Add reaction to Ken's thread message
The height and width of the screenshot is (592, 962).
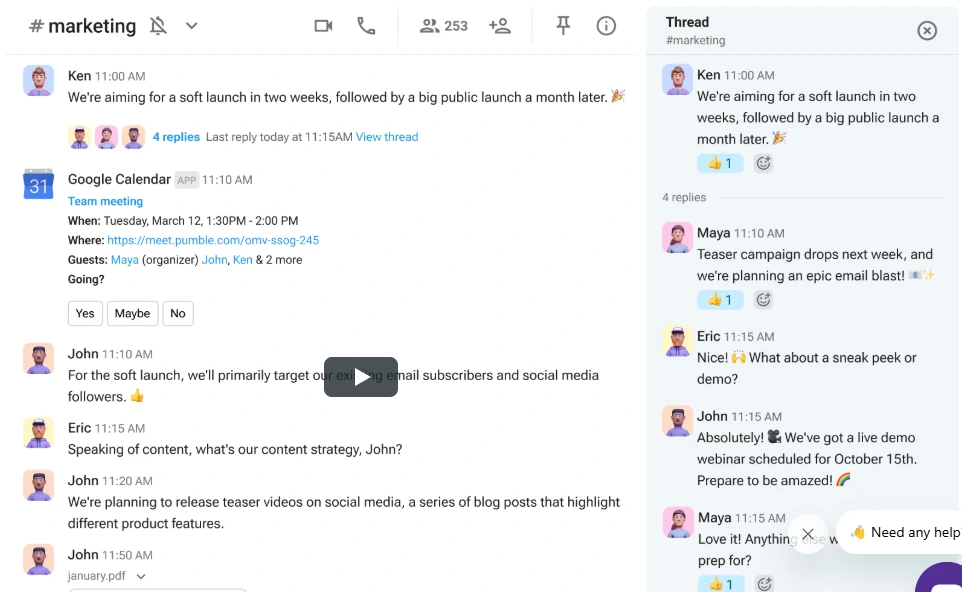764,163
